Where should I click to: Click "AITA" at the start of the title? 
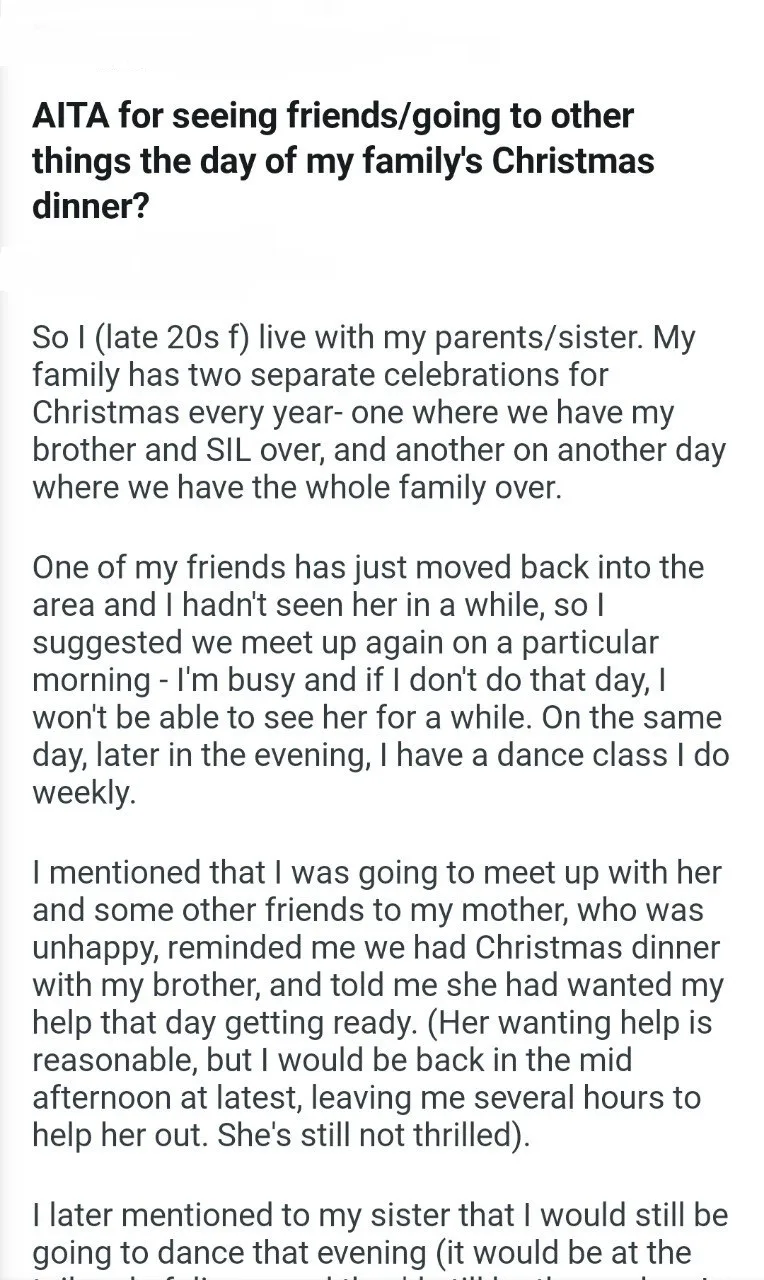click(68, 116)
